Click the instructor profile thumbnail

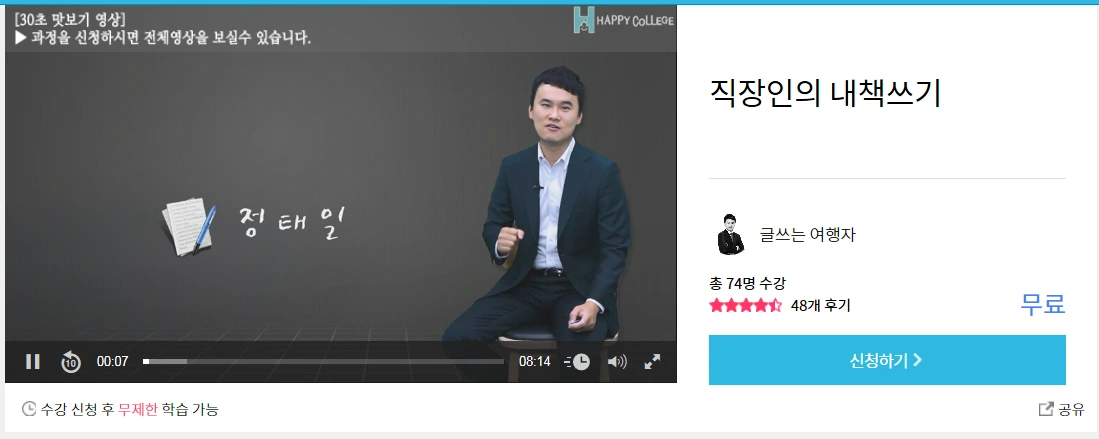pos(730,234)
